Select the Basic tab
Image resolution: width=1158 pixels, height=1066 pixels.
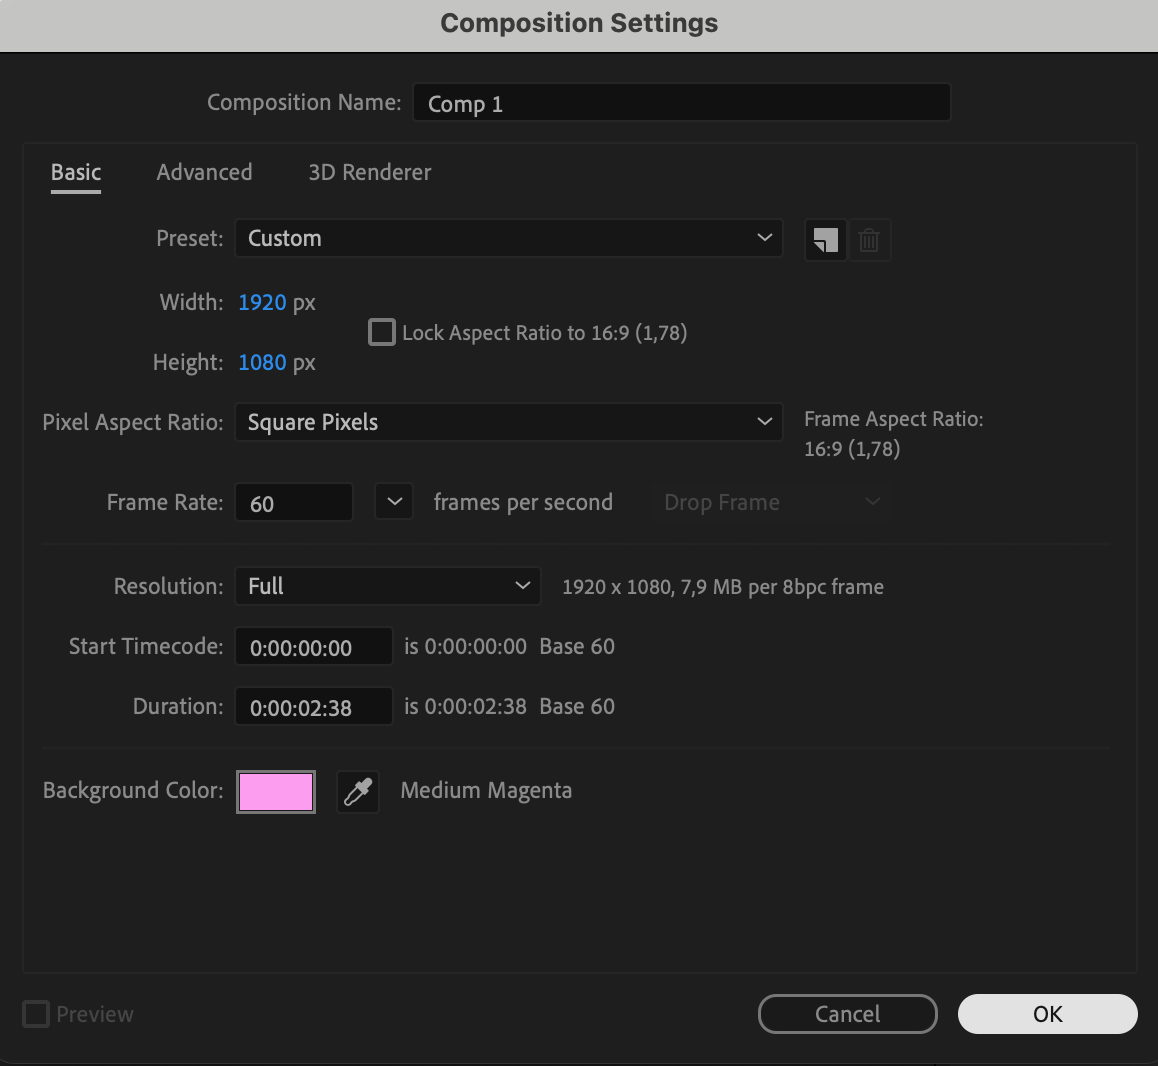tap(76, 172)
